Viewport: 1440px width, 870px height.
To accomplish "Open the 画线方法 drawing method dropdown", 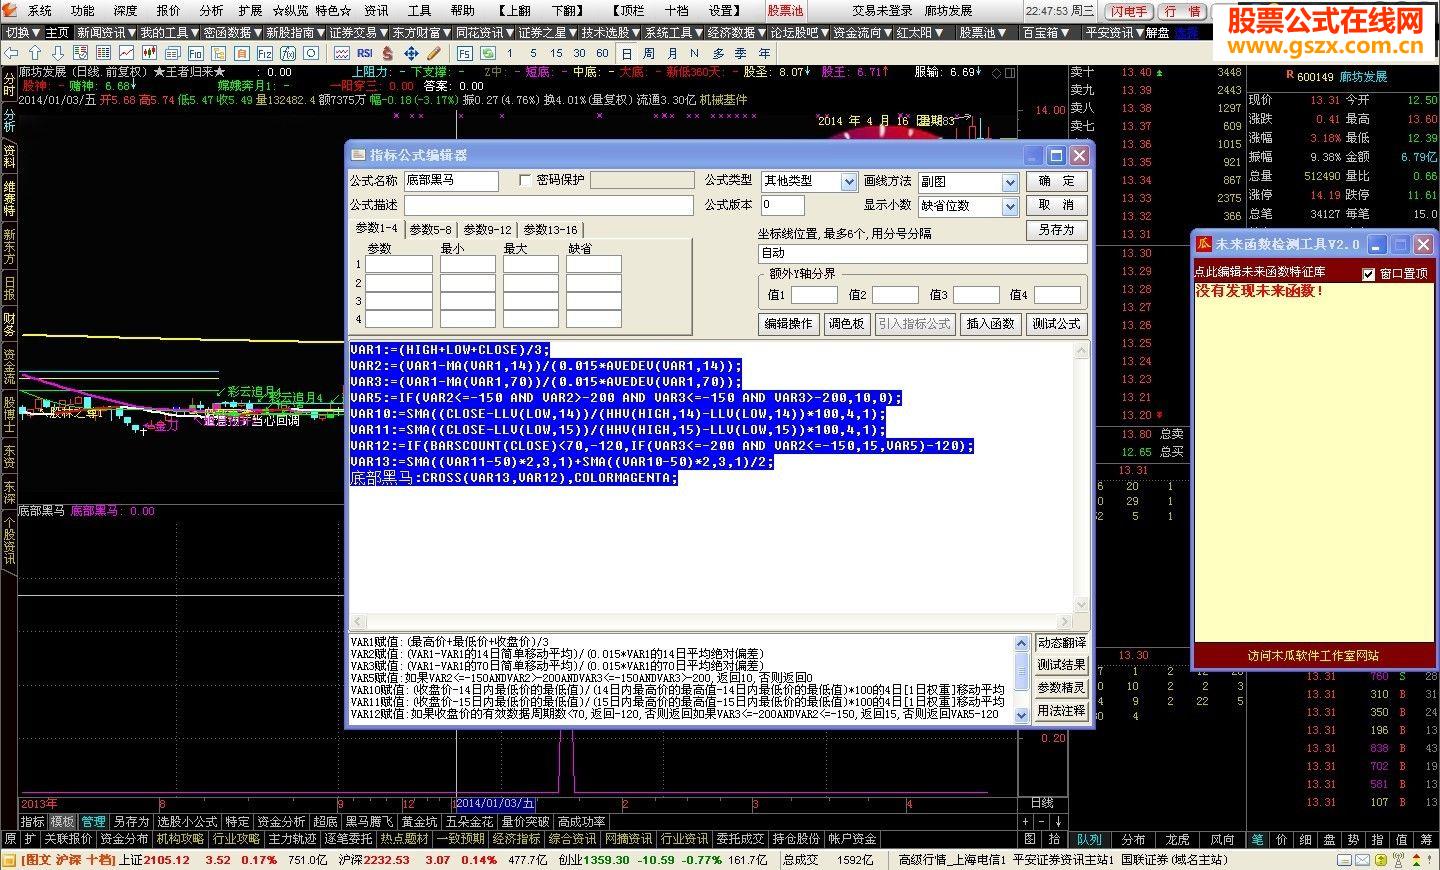I will (1009, 182).
